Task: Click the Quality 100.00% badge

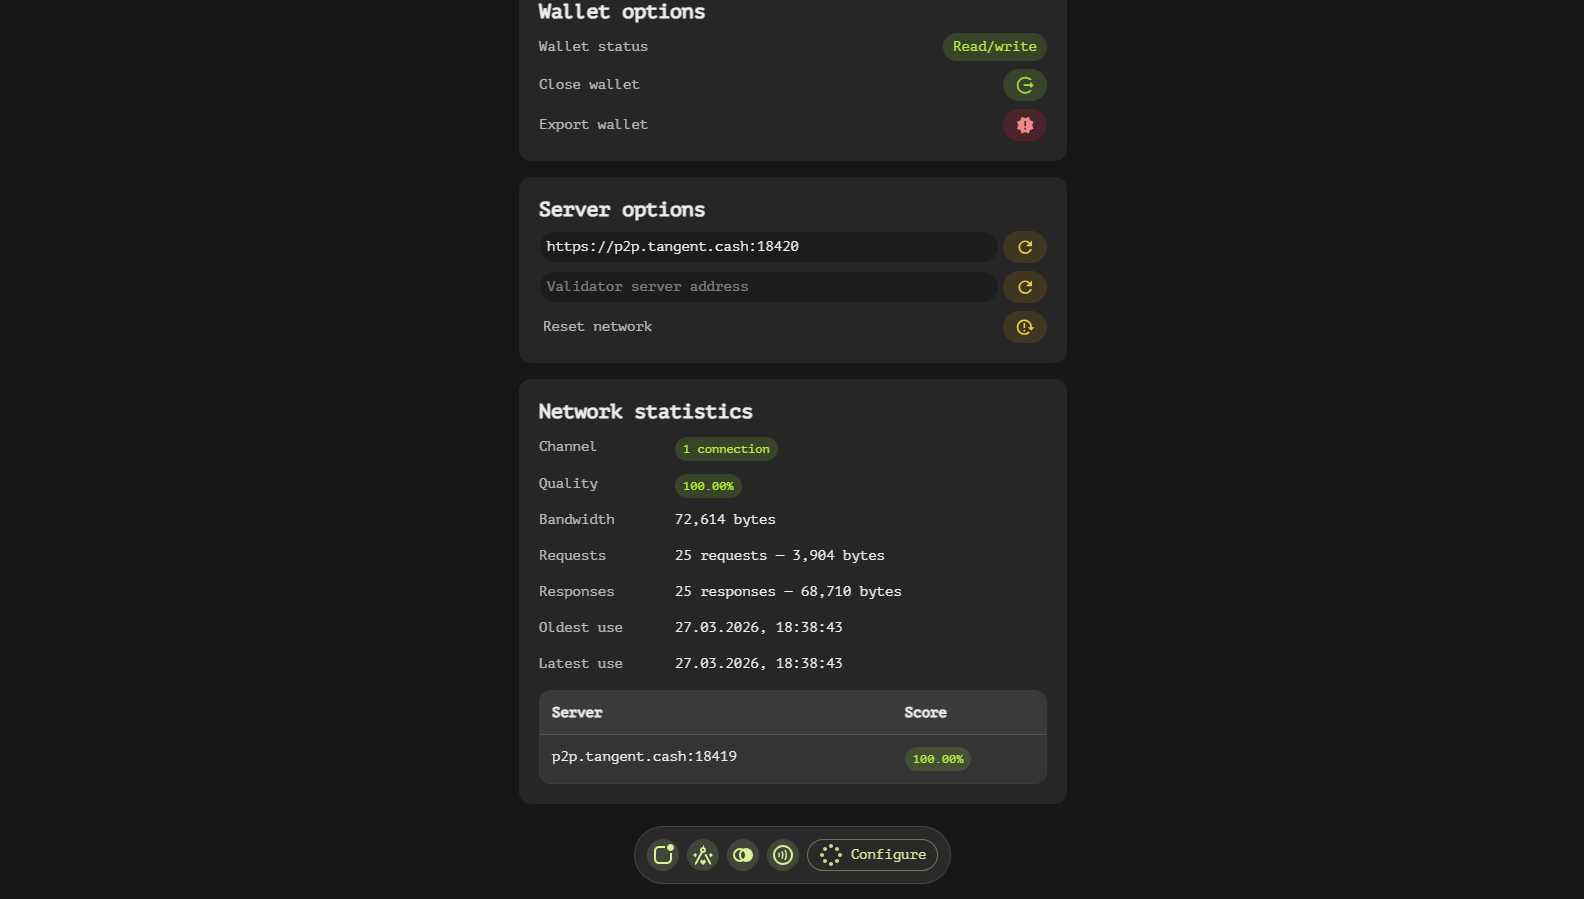Action: click(x=708, y=486)
